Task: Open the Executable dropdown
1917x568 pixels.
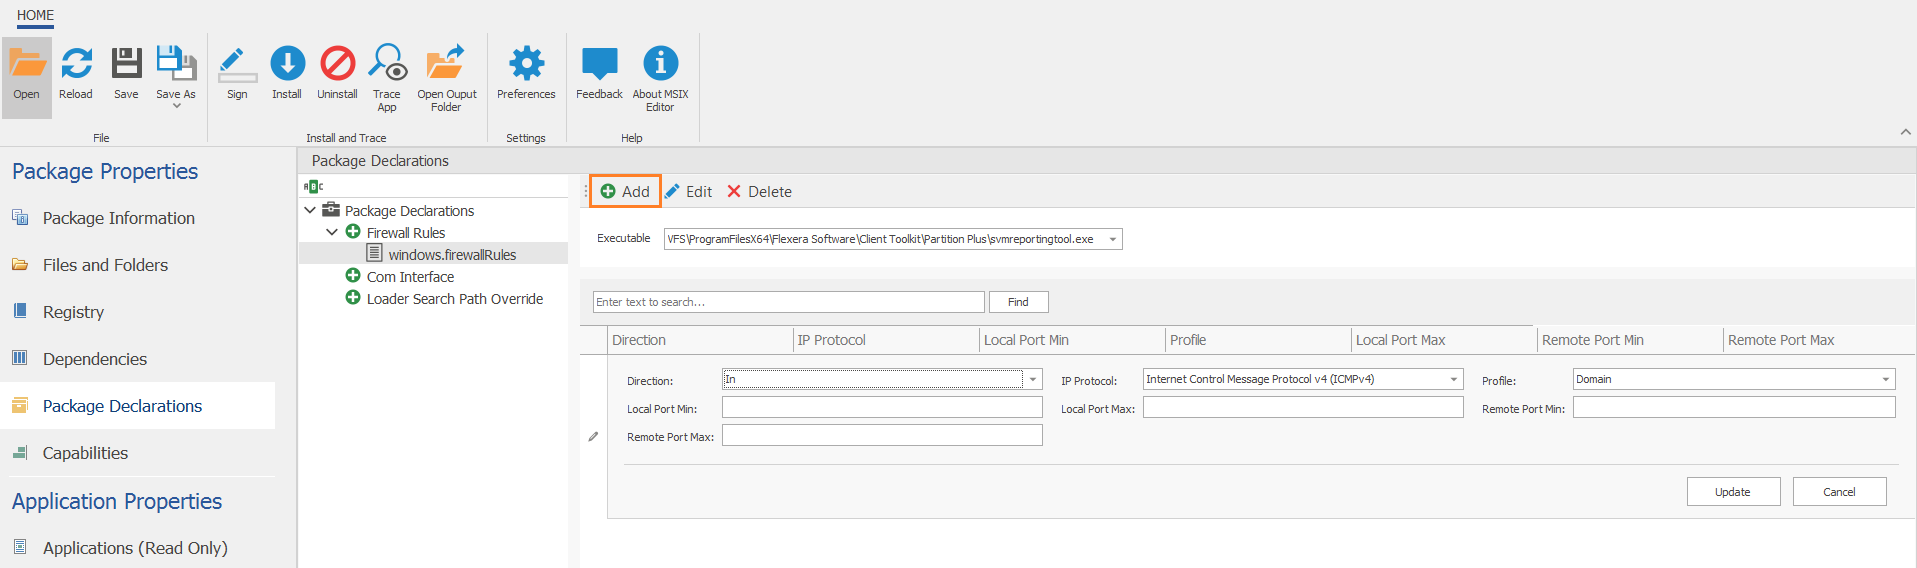Action: pyautogui.click(x=1112, y=239)
